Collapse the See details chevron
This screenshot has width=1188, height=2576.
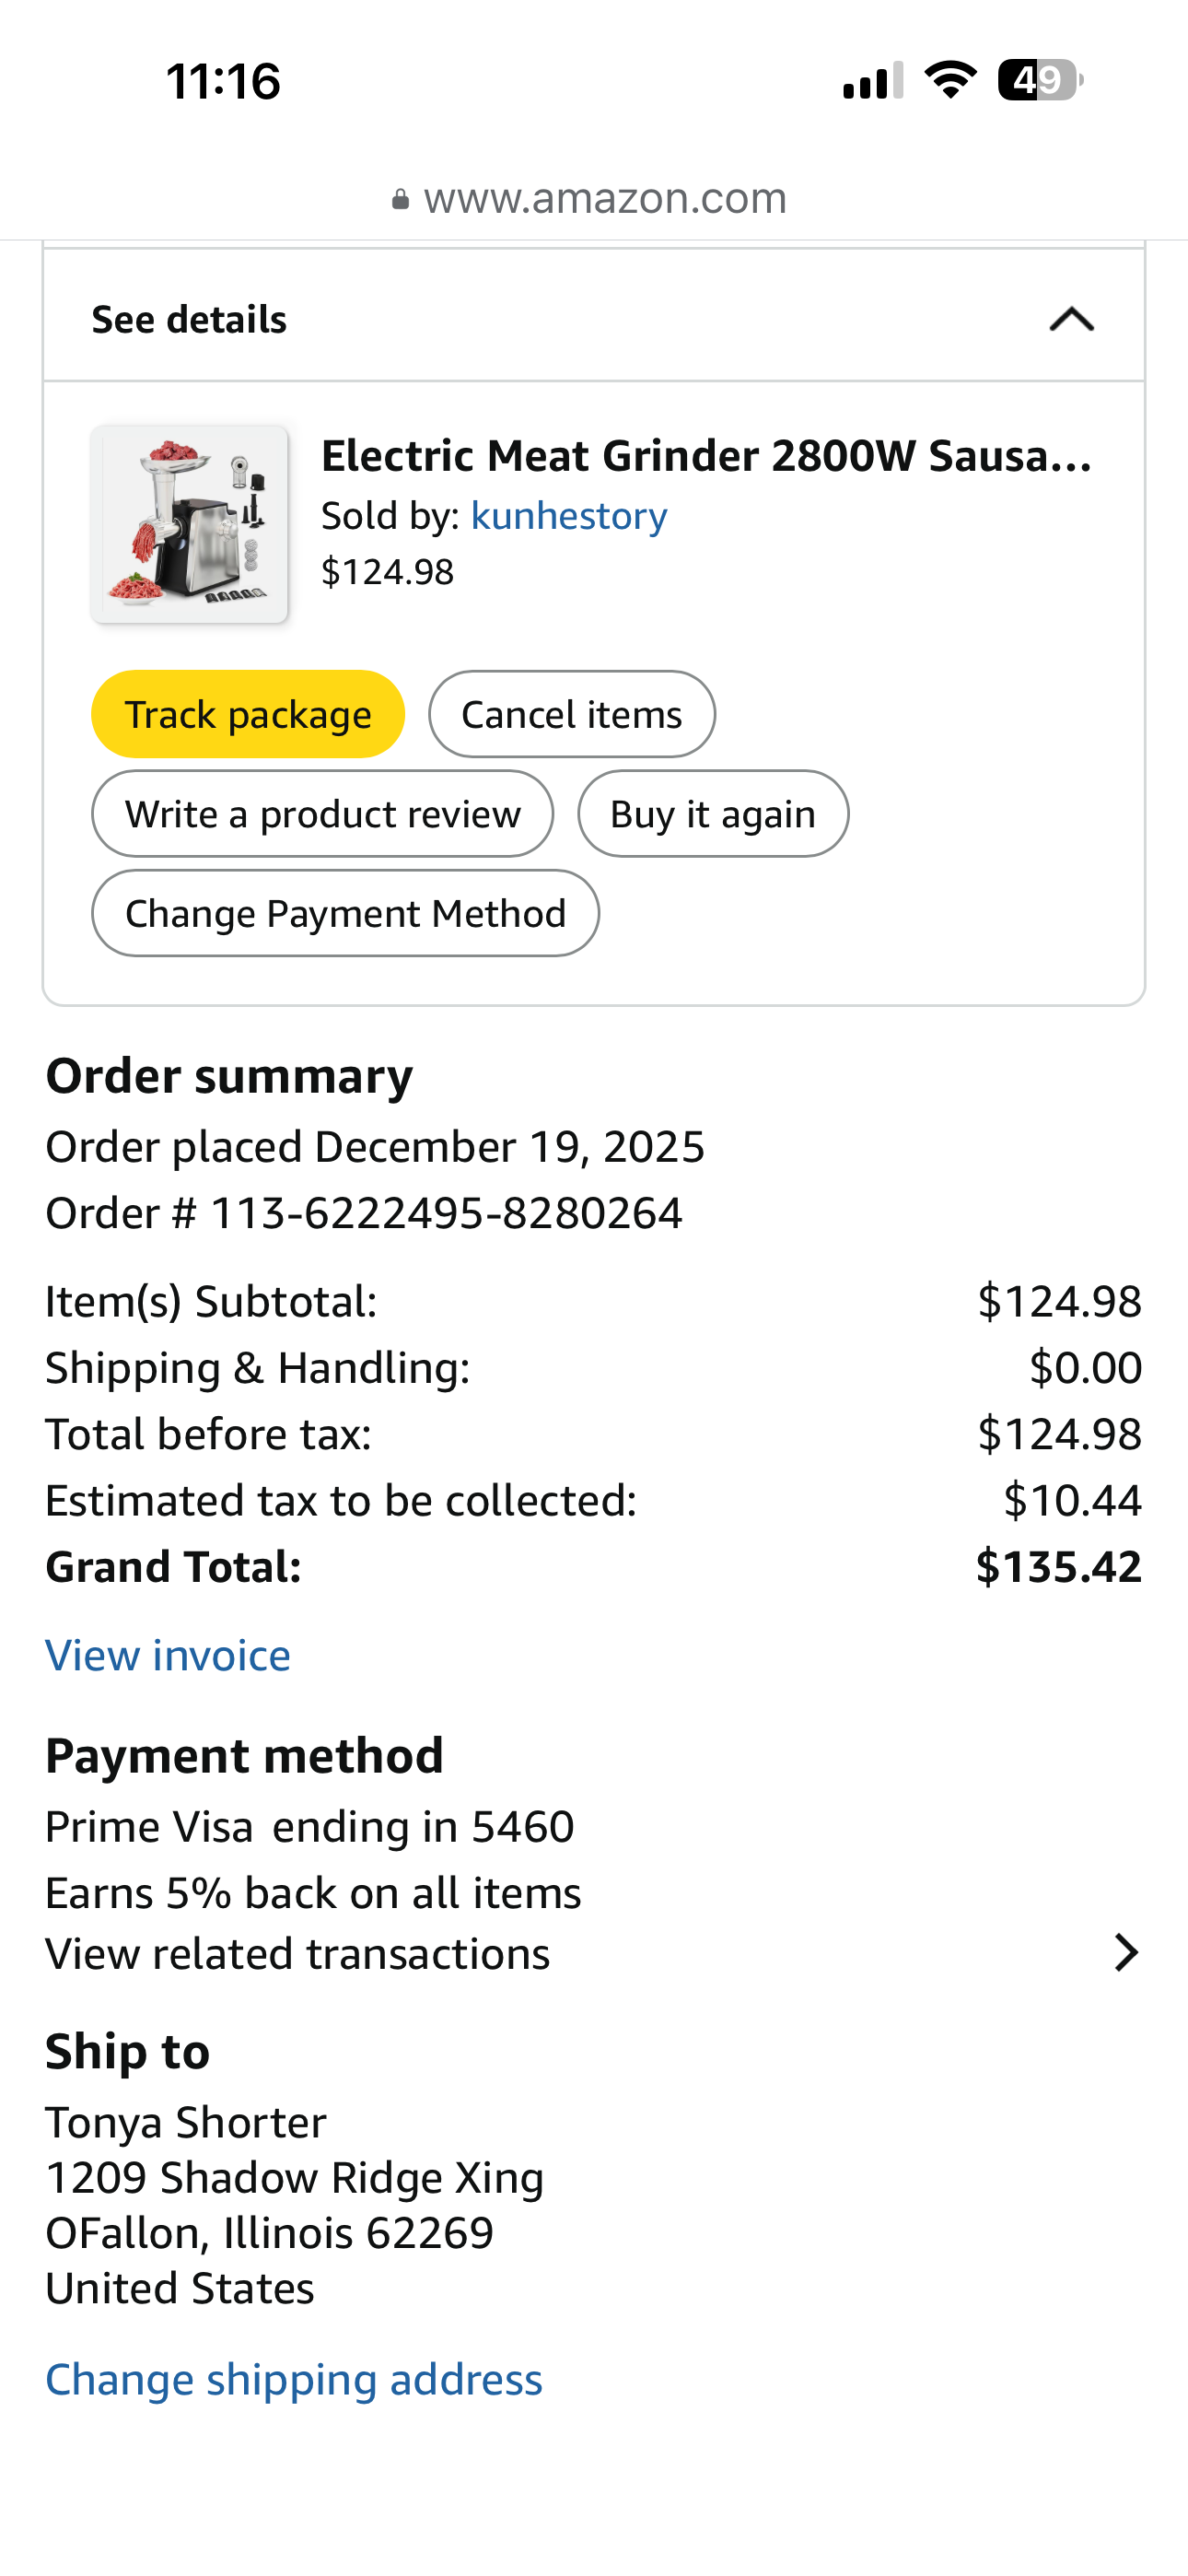[x=1071, y=320]
